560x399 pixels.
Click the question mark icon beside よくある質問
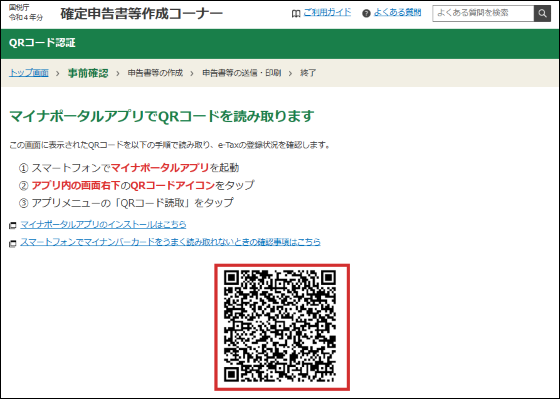click(366, 14)
